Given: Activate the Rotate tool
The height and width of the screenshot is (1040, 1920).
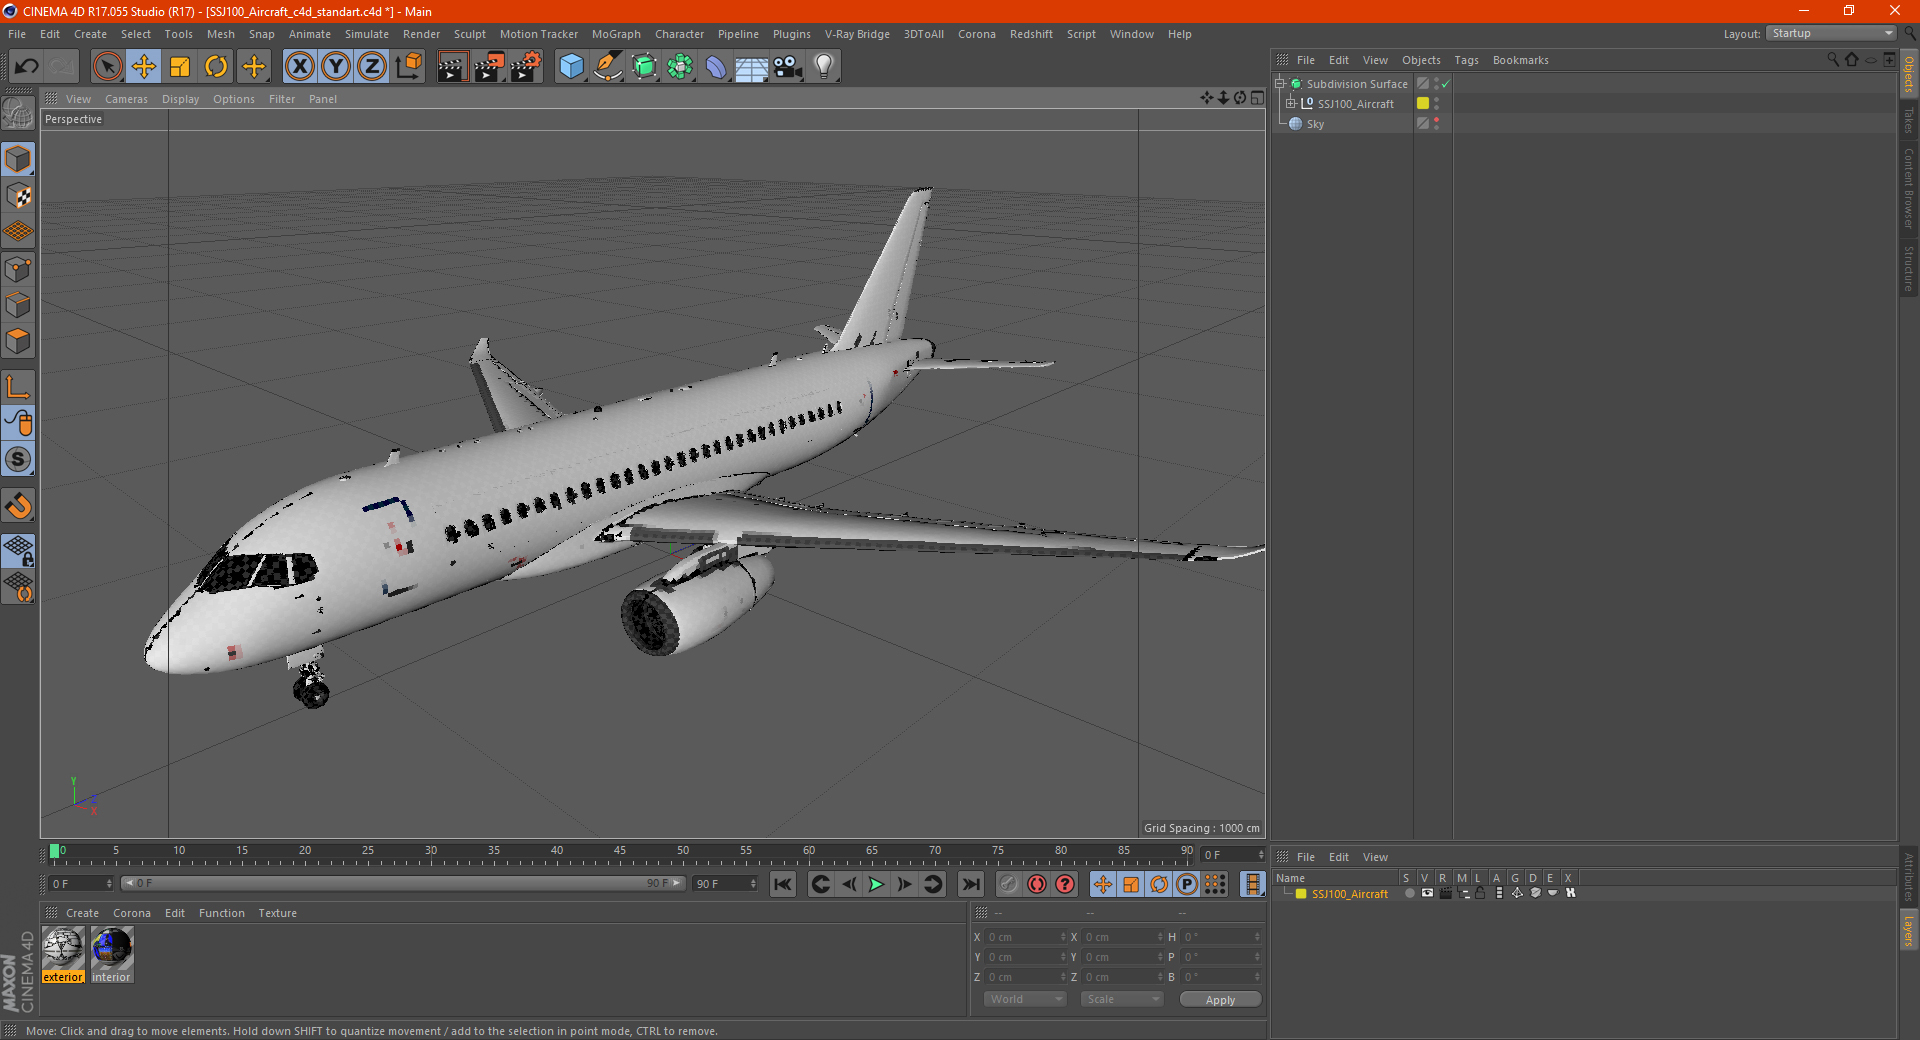Looking at the screenshot, I should (216, 67).
